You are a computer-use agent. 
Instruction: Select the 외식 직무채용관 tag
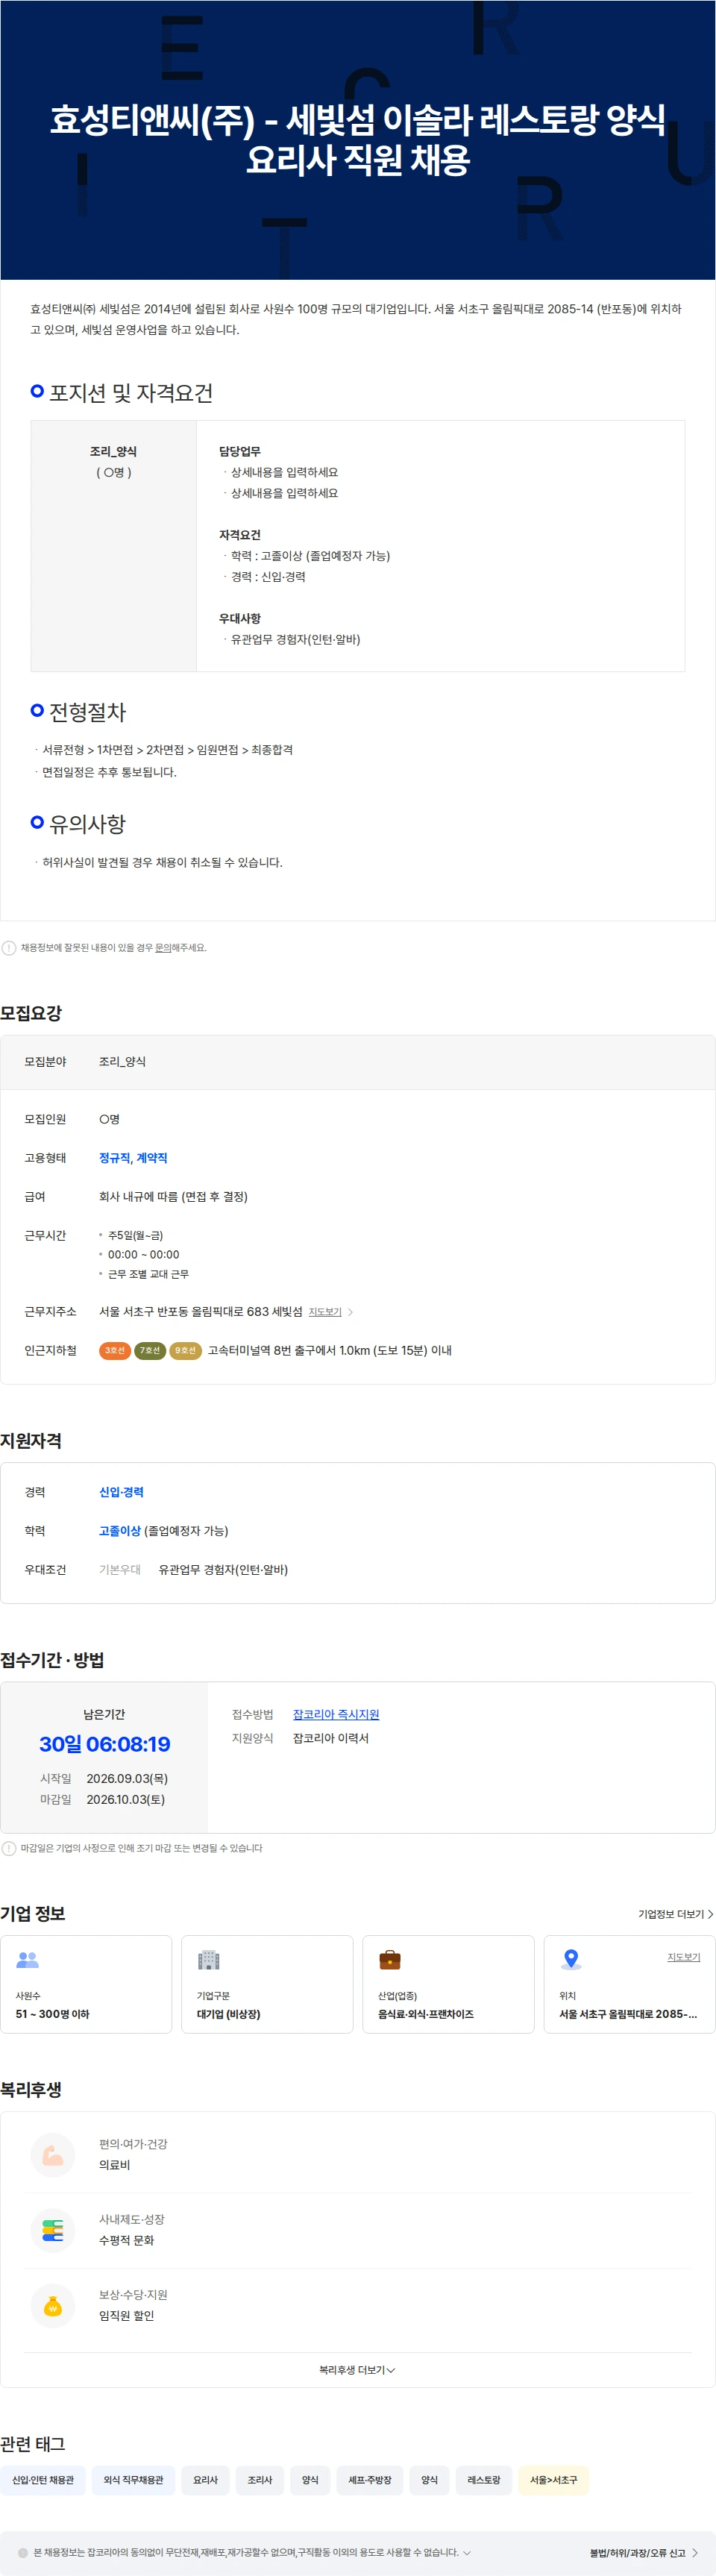coord(134,2480)
